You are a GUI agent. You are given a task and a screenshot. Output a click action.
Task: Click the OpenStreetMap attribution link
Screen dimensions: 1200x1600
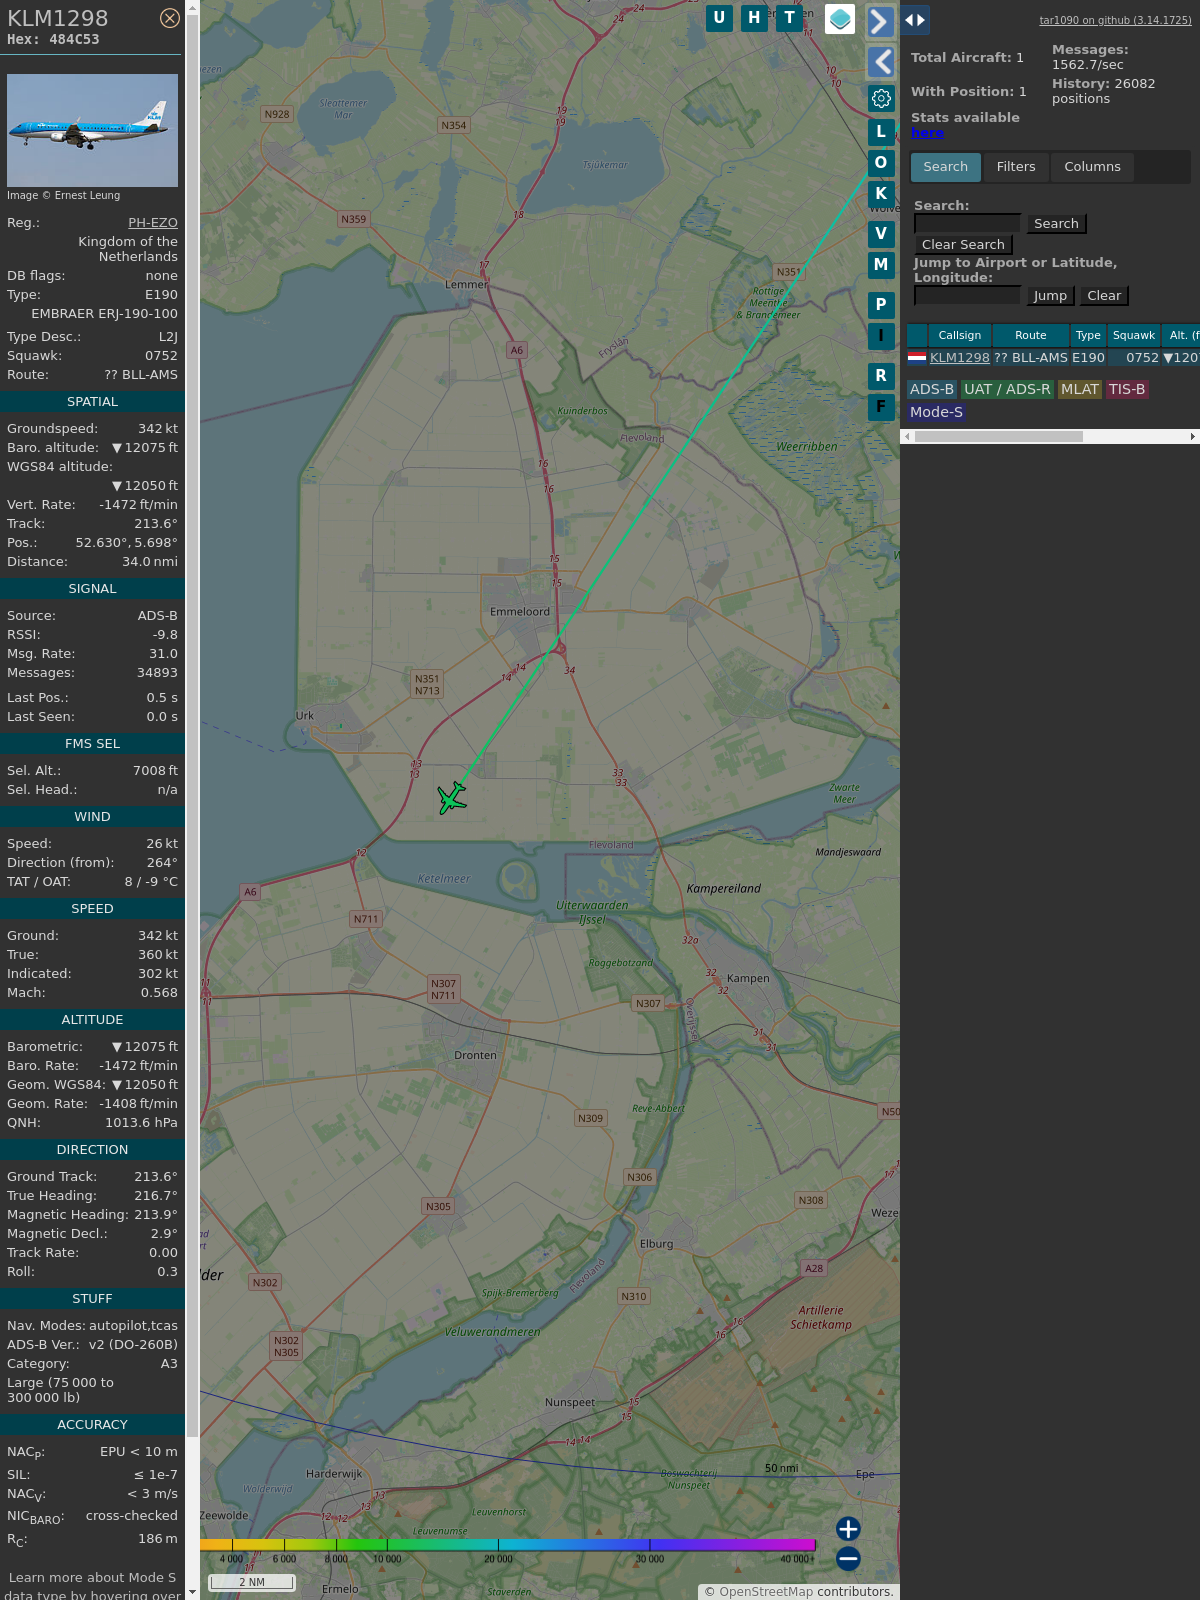(766, 1592)
